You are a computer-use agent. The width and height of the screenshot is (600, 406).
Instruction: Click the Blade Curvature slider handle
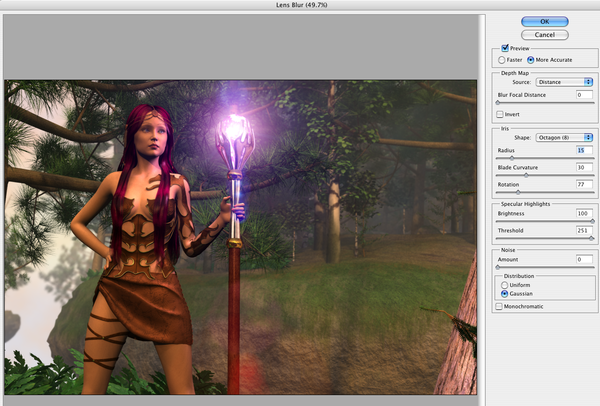coord(526,175)
